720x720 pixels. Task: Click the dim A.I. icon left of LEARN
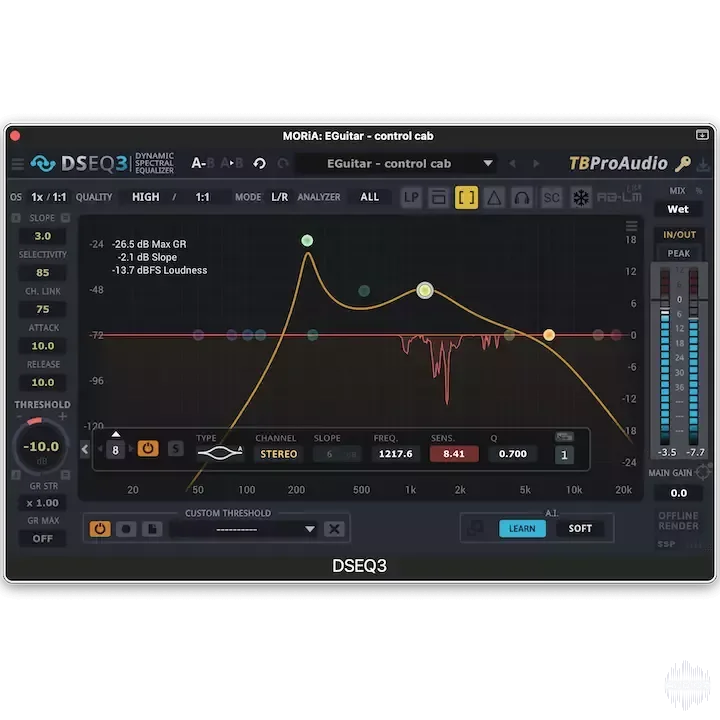click(475, 528)
